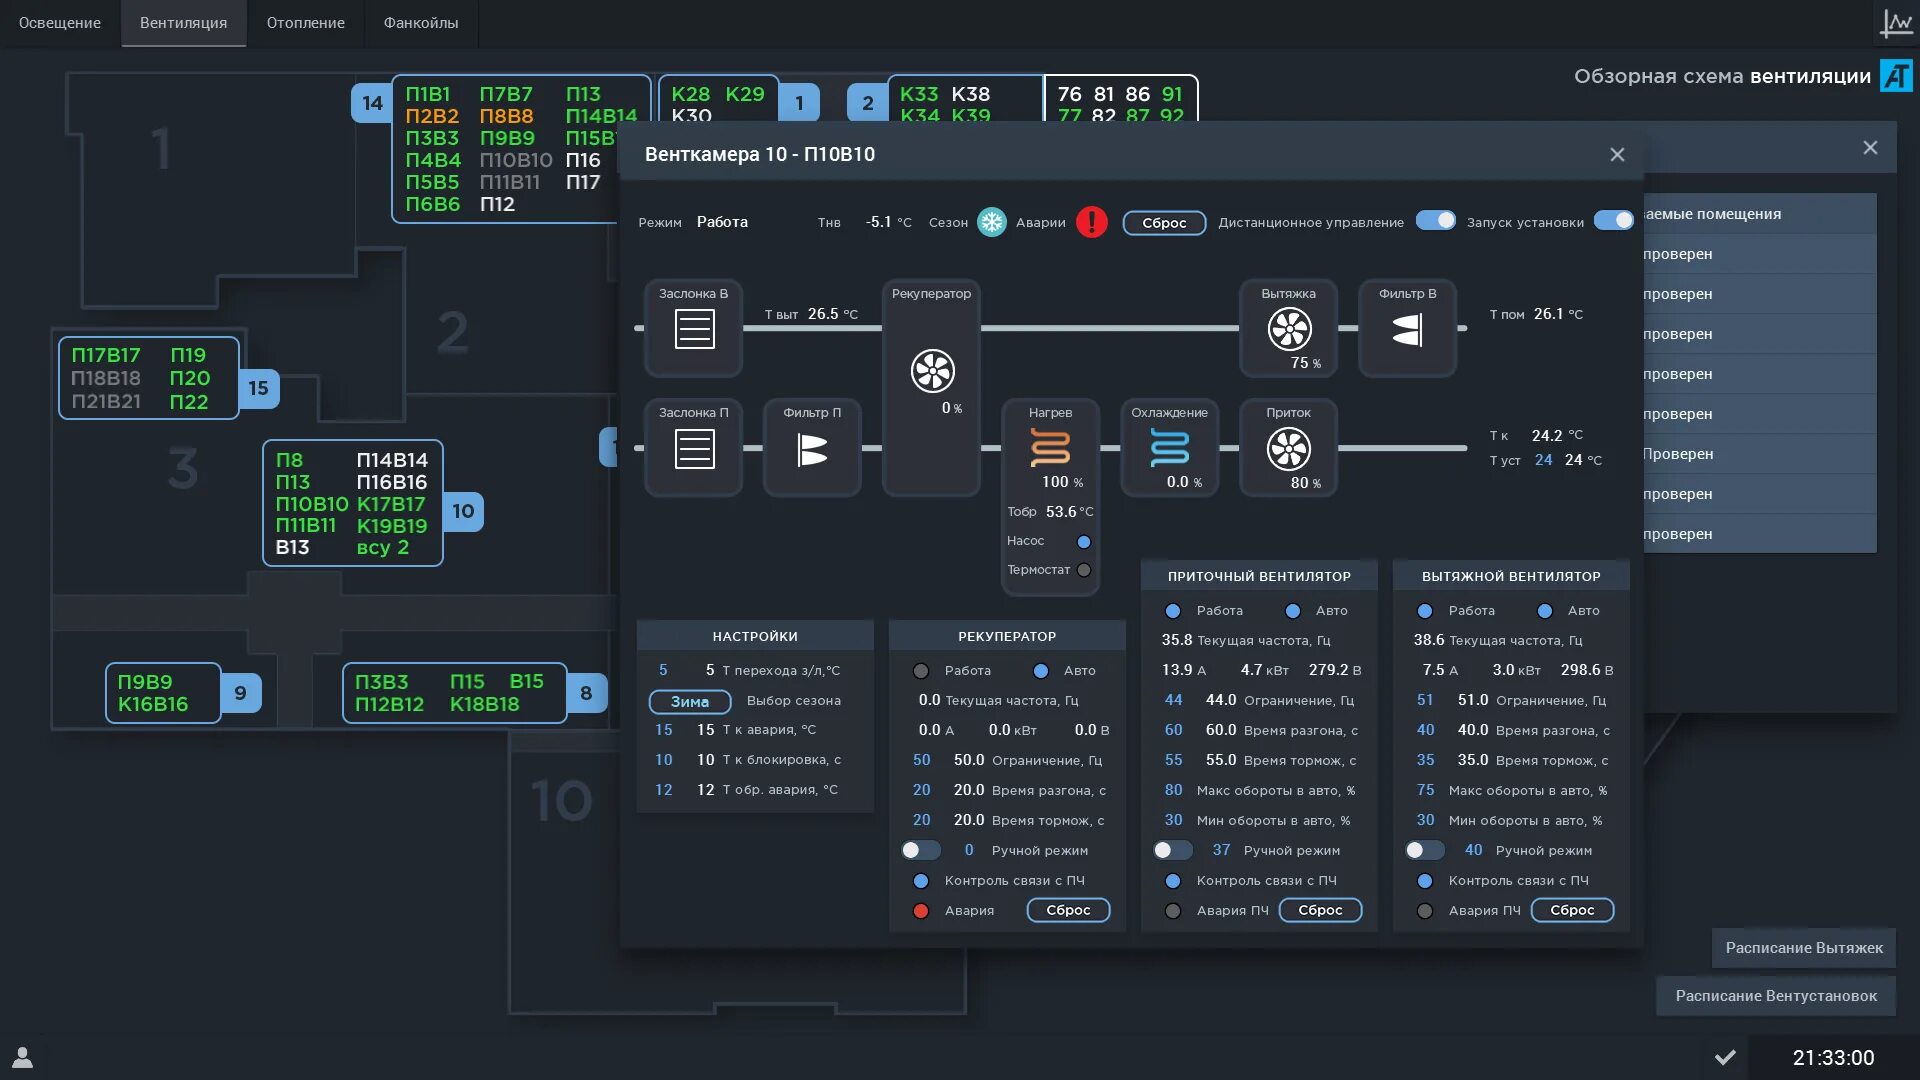Open the Фильтр В filter icon
Viewport: 1920px width, 1080px height.
[x=1407, y=329]
